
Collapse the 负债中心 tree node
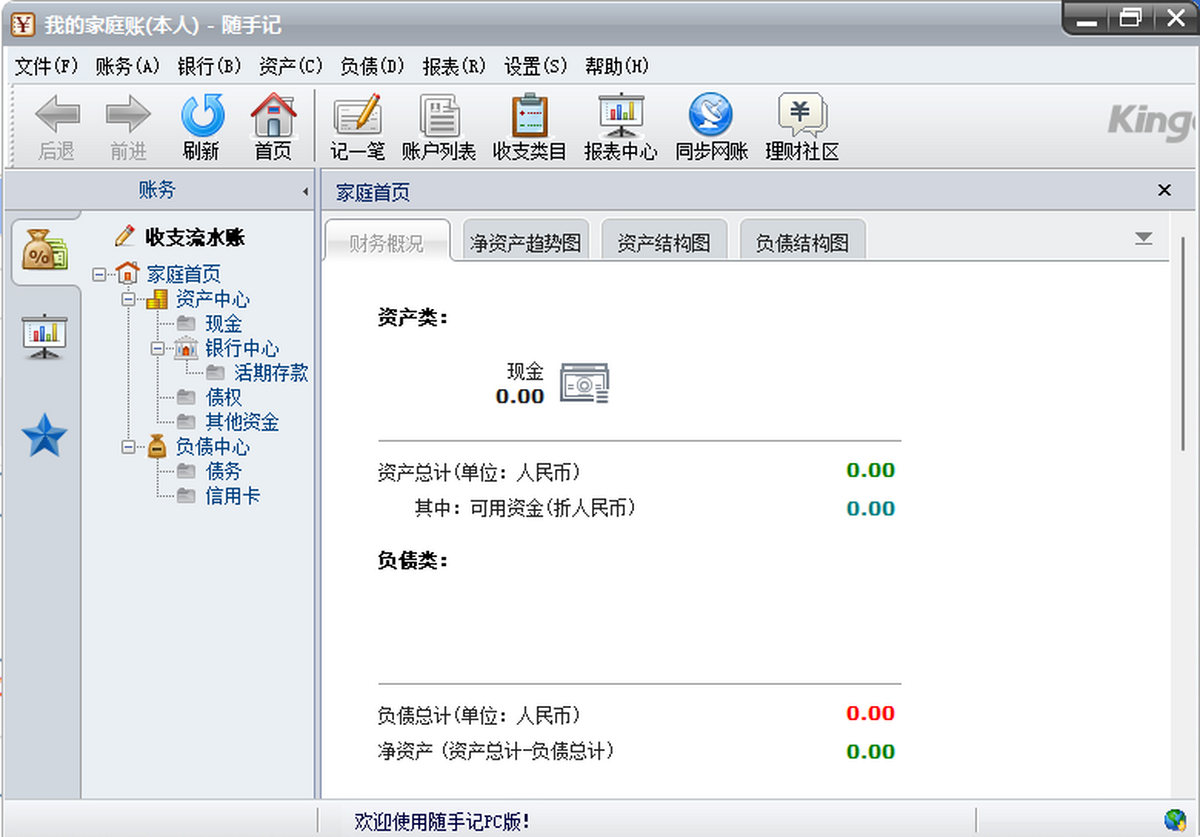point(128,447)
